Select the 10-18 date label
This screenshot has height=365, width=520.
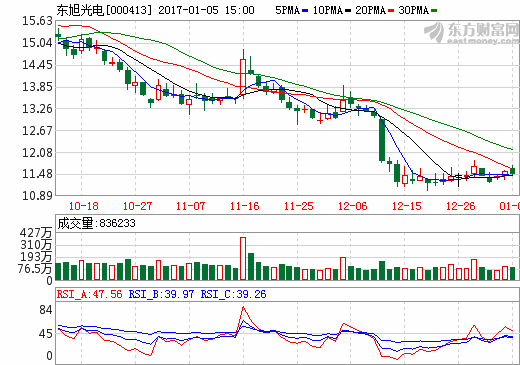84,206
